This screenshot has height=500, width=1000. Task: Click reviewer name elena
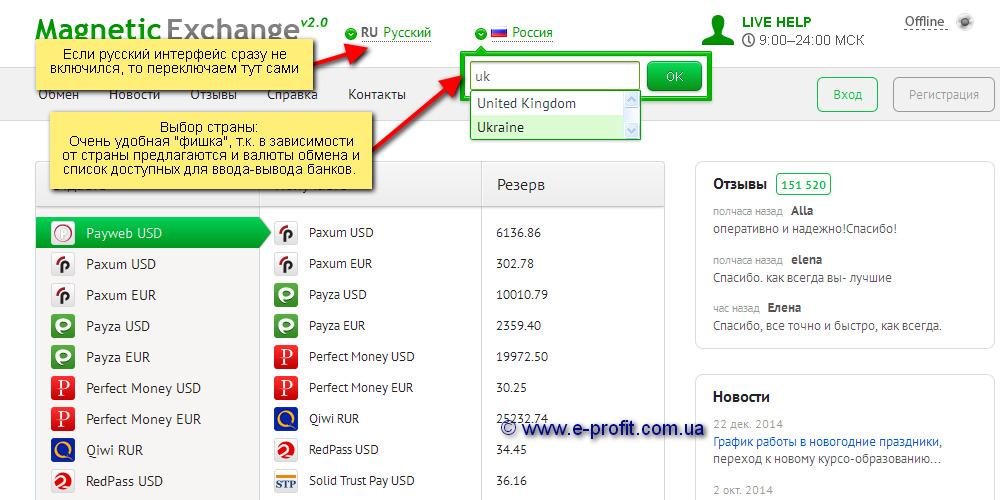tap(806, 260)
